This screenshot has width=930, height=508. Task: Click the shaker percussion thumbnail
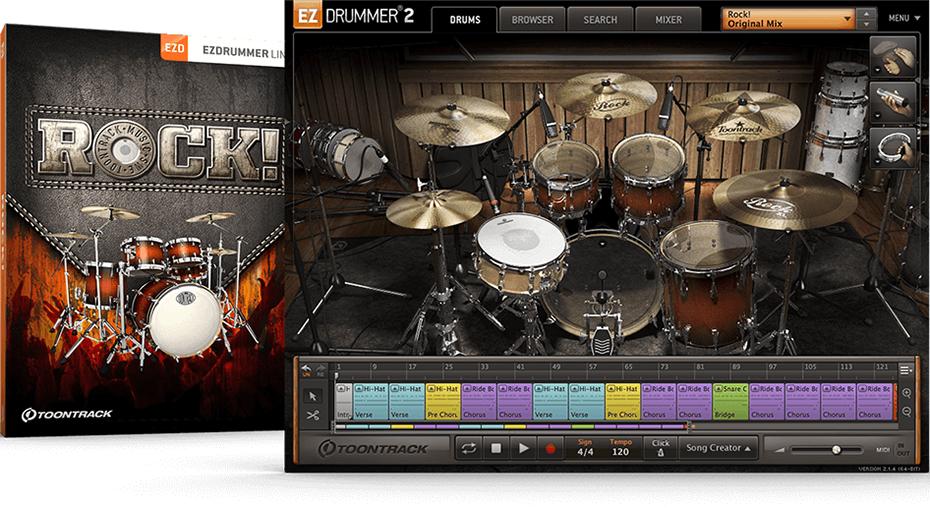(893, 102)
